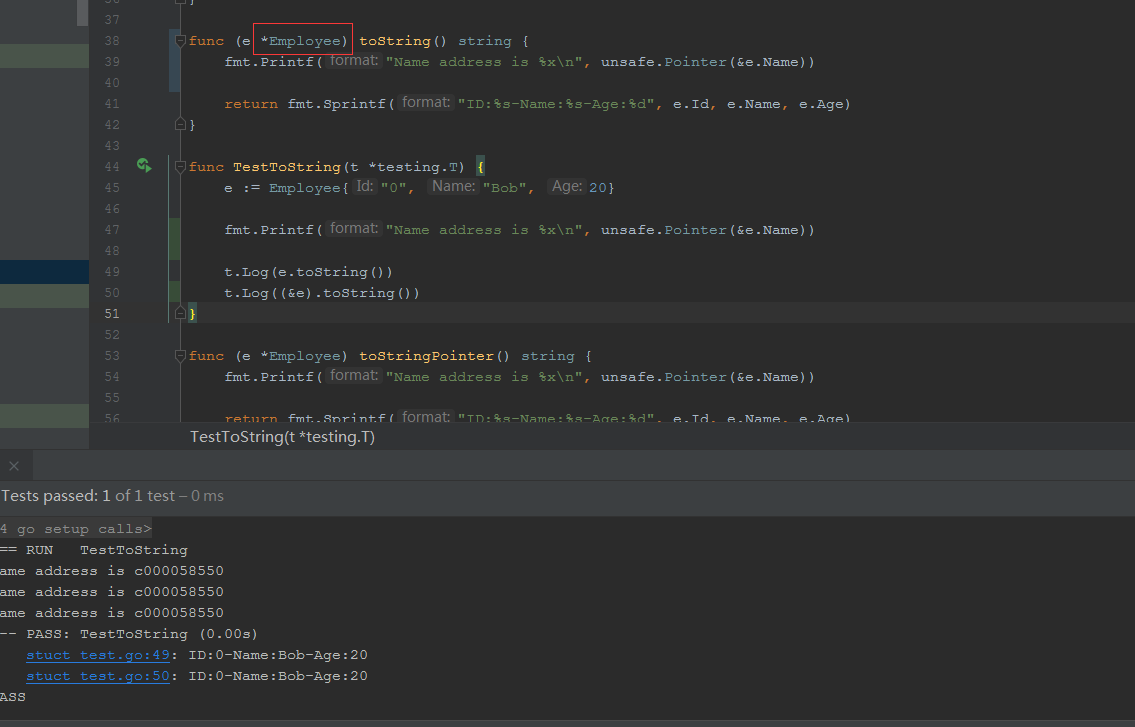The image size is (1135, 727).
Task: Collapse the TestToString function body
Action: point(179,166)
